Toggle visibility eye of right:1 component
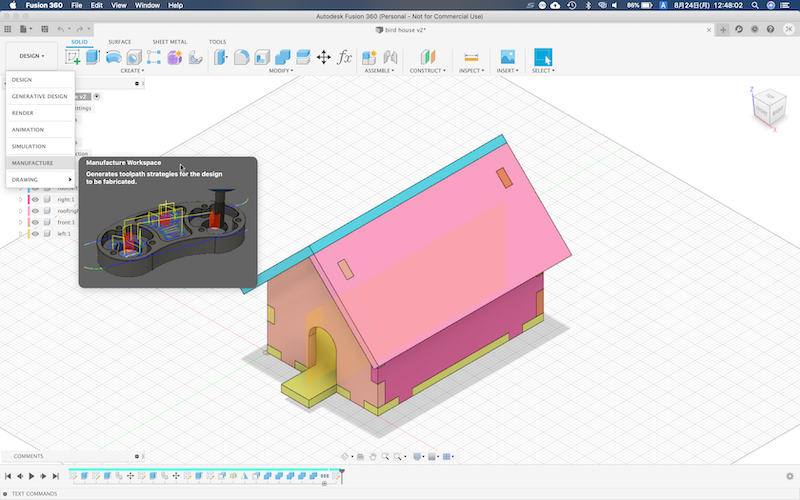This screenshot has height=500, width=800. coord(35,199)
